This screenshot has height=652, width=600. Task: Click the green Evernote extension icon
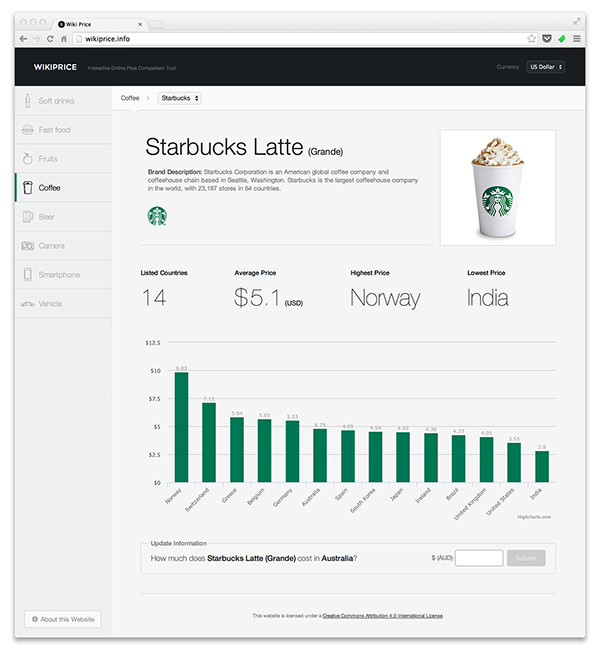(562, 39)
